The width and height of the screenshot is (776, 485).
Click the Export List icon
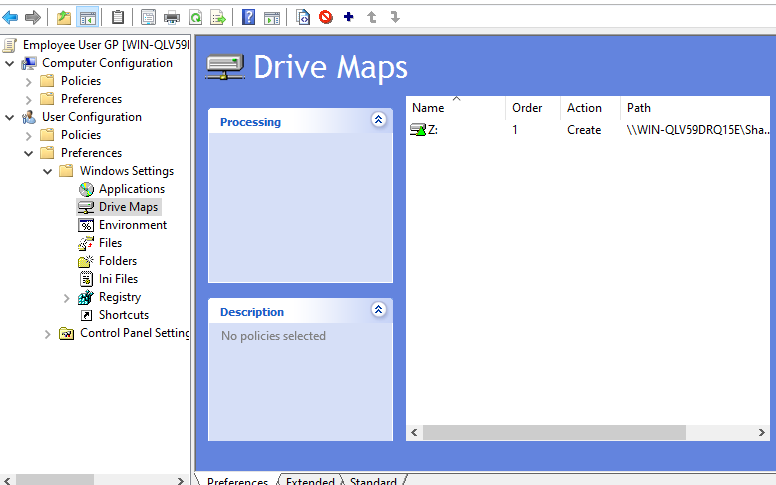pyautogui.click(x=217, y=17)
